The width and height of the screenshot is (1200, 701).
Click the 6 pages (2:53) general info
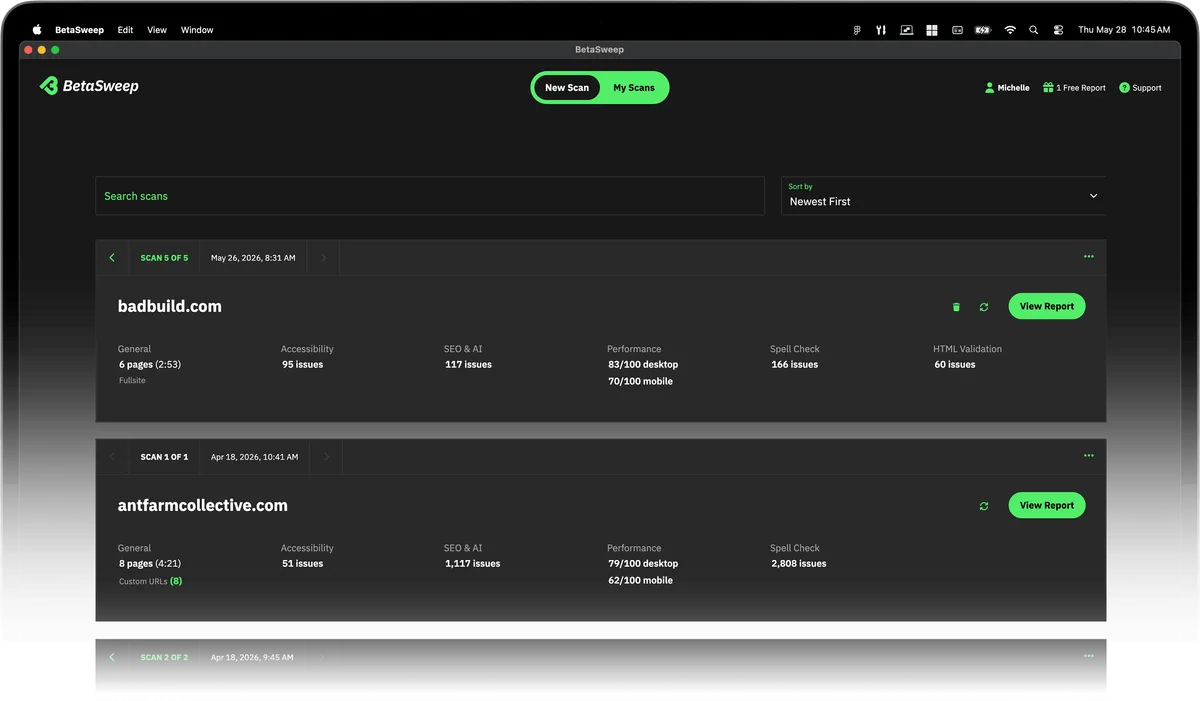tap(150, 365)
